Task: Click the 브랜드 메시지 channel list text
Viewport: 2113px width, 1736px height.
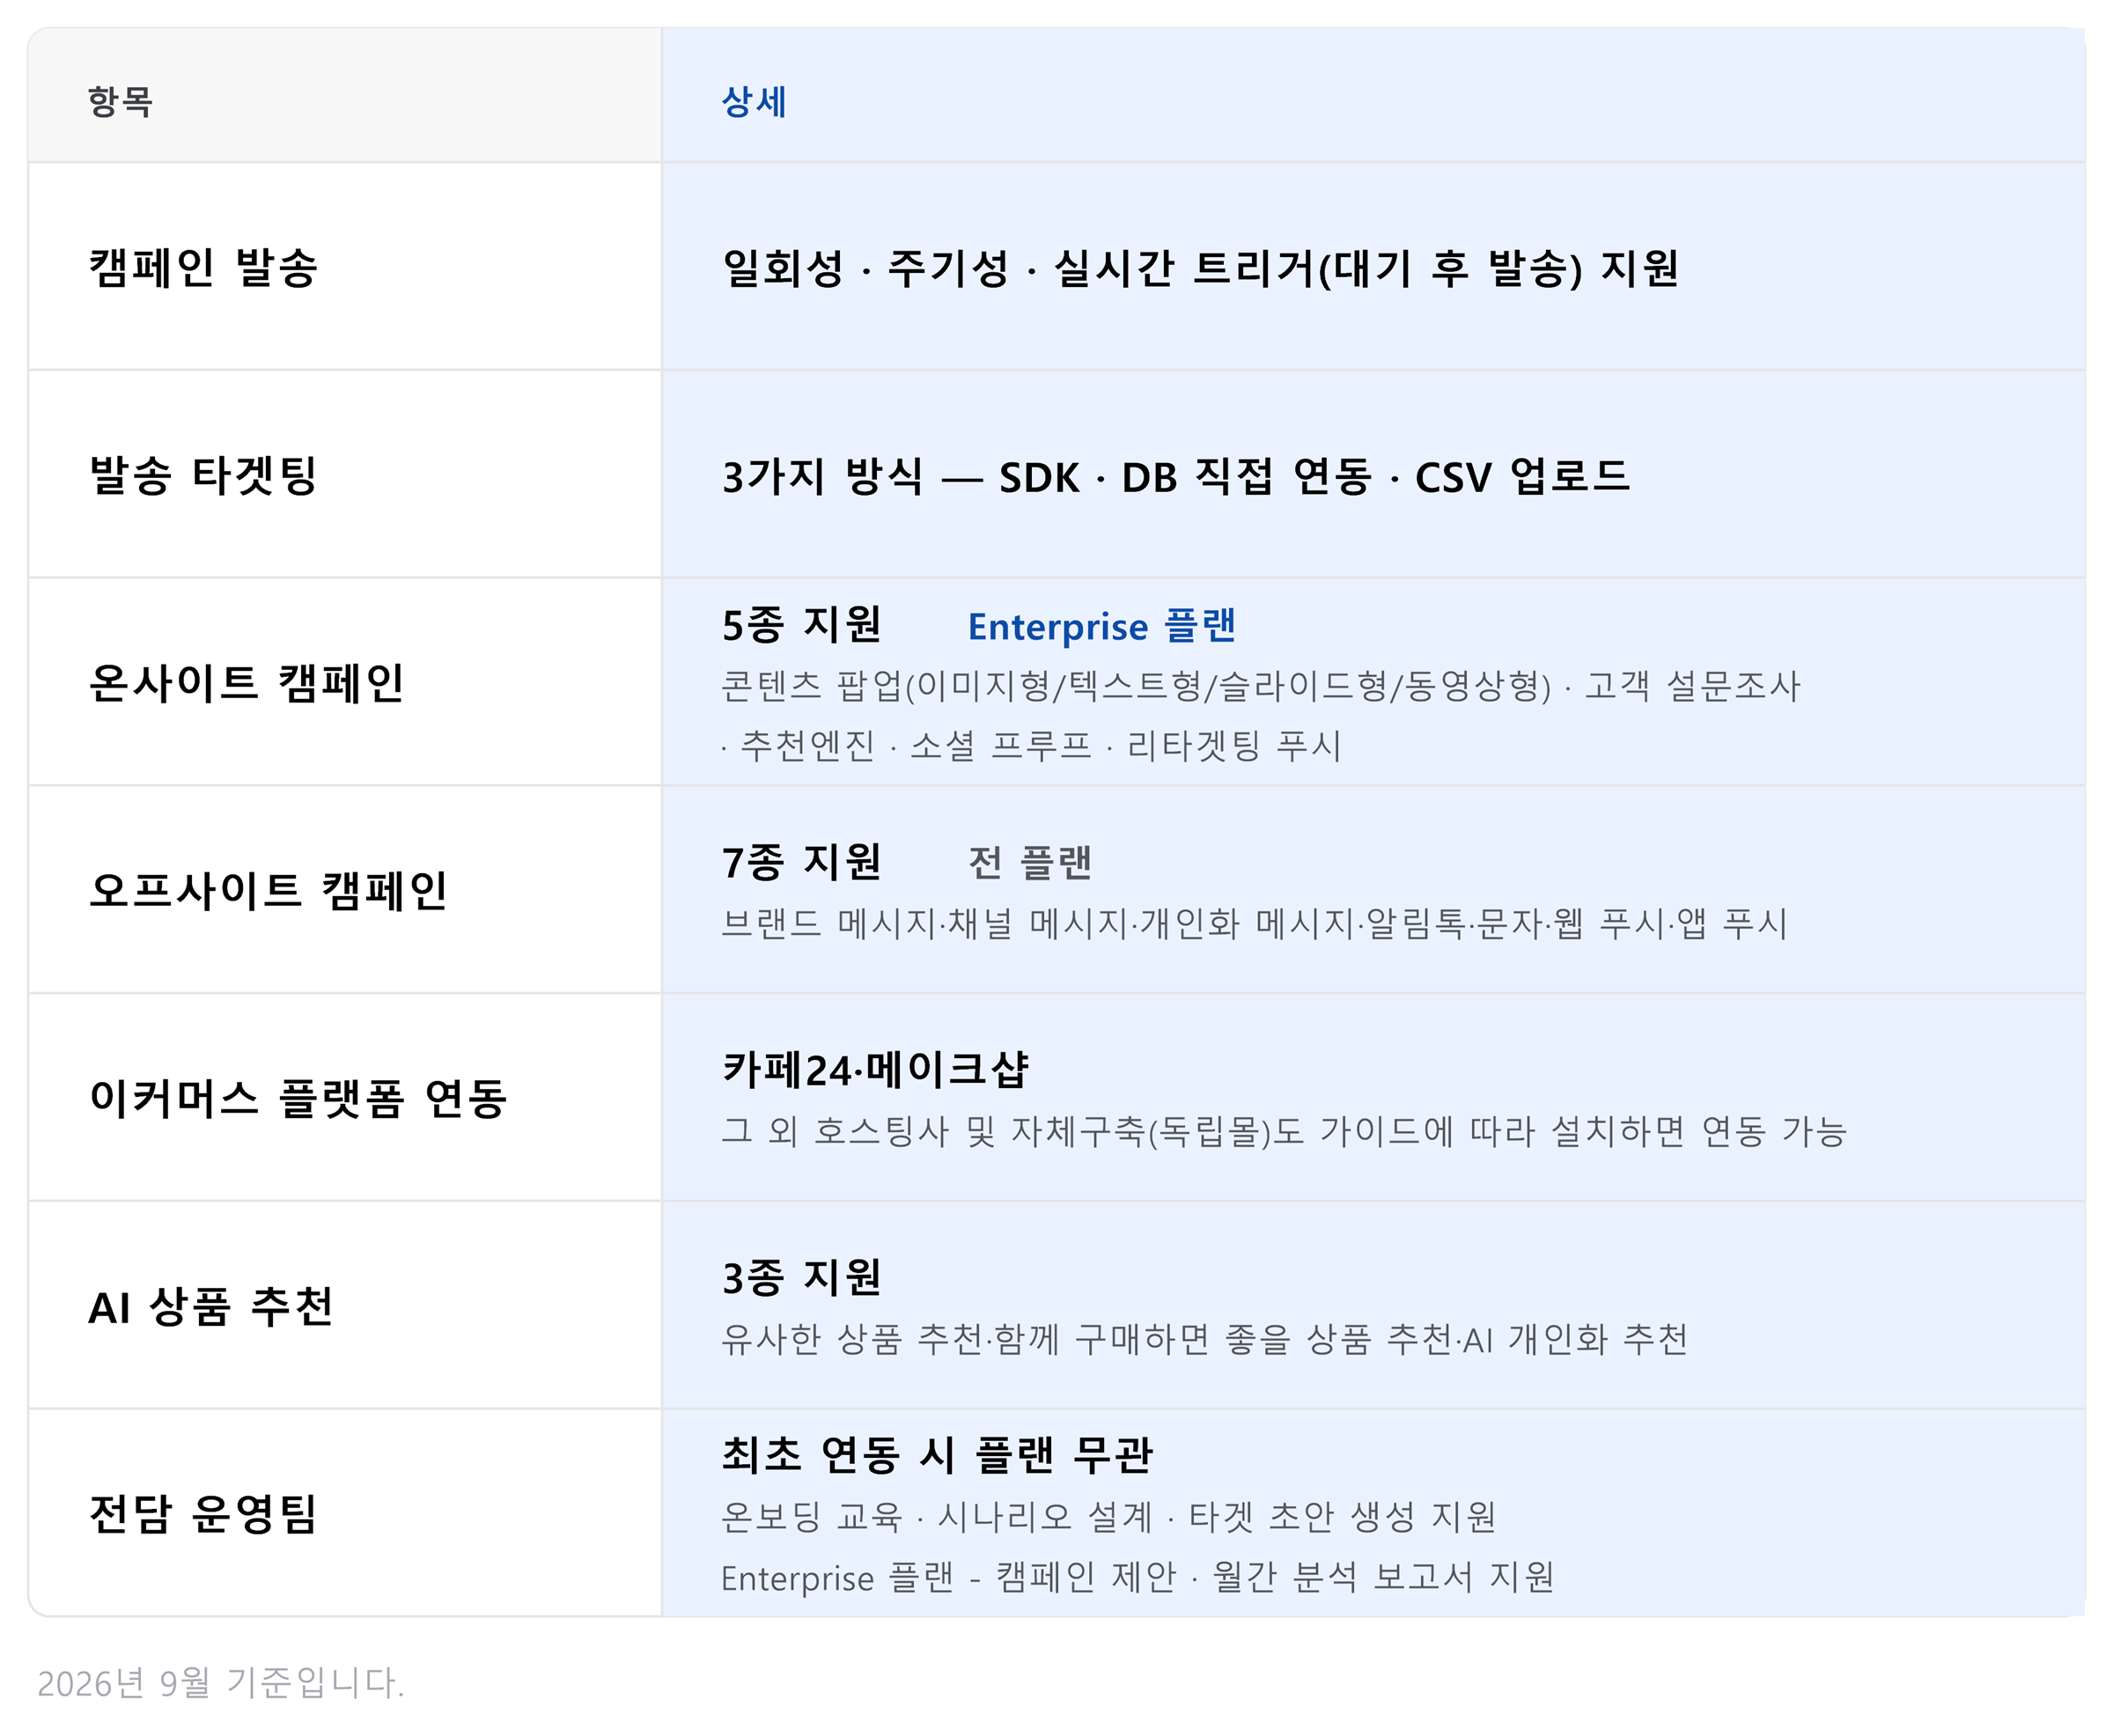Action: pyautogui.click(x=1254, y=923)
